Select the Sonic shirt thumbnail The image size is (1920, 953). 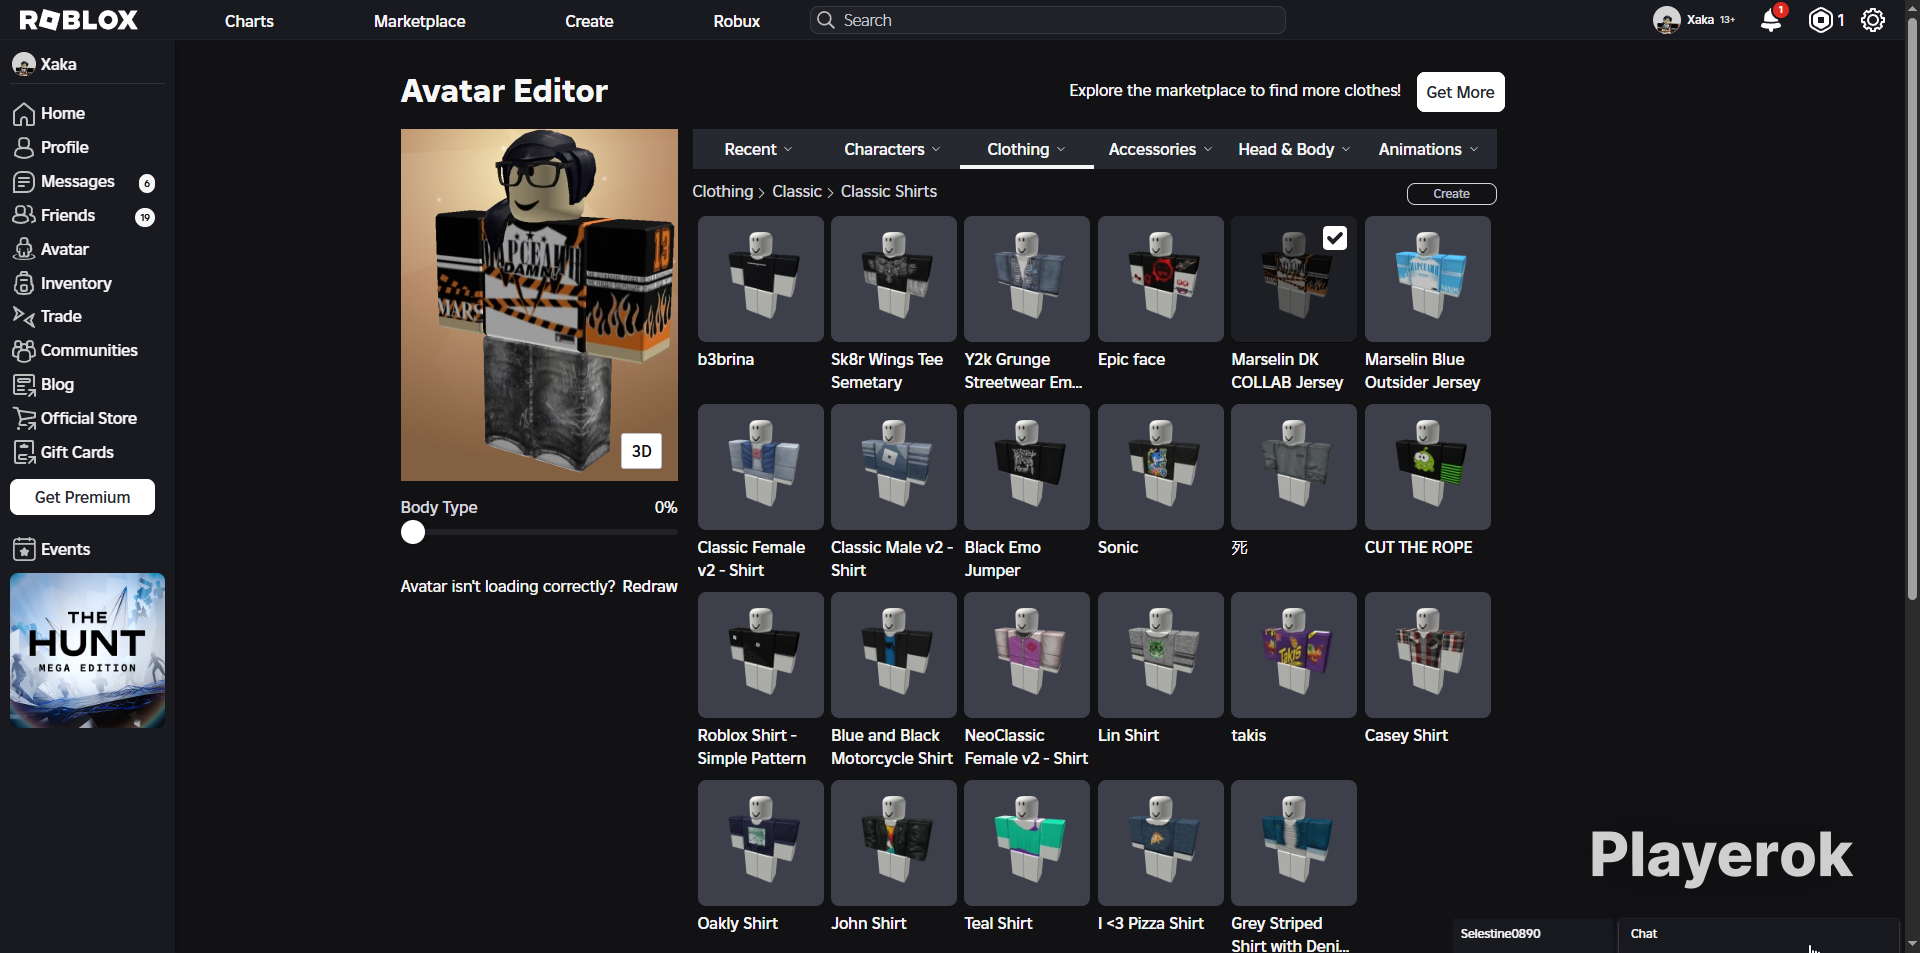coord(1161,467)
